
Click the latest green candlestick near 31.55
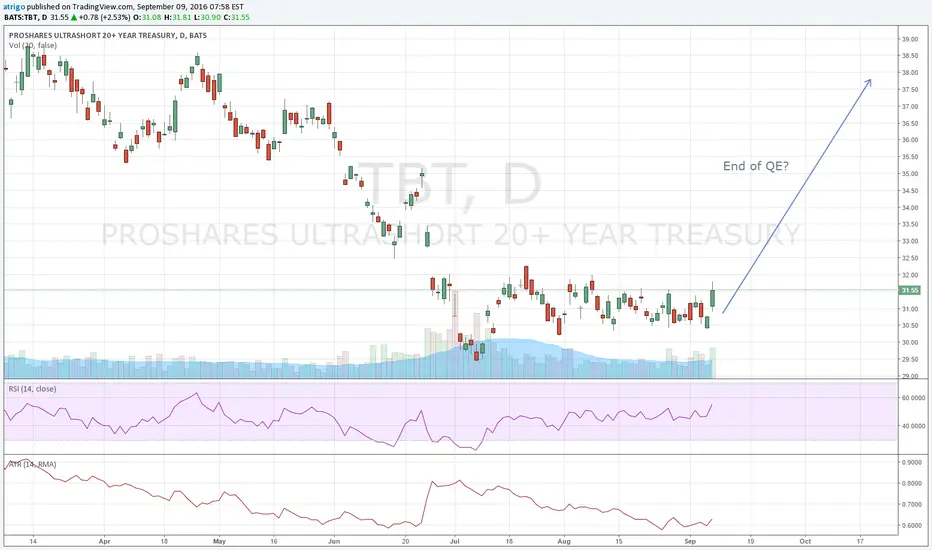[x=713, y=296]
